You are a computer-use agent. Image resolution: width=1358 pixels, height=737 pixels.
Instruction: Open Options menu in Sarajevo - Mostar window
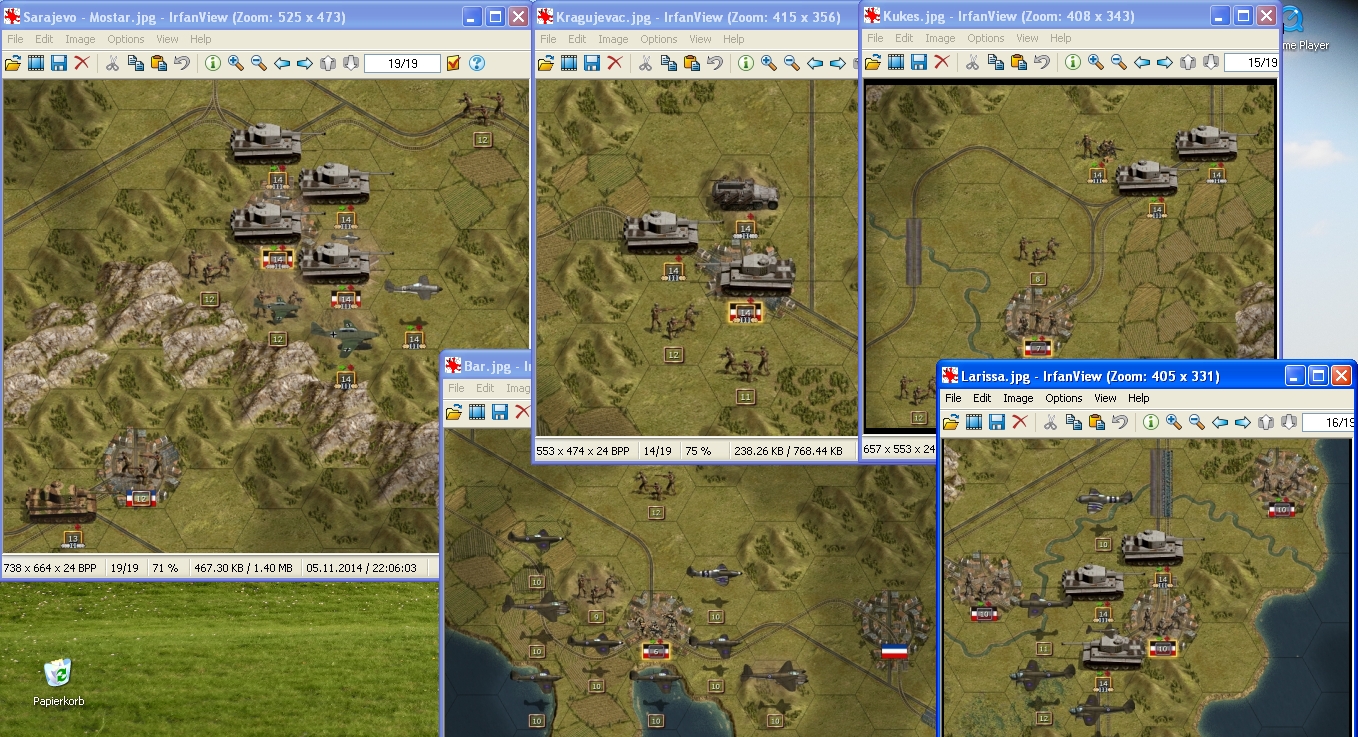[126, 39]
